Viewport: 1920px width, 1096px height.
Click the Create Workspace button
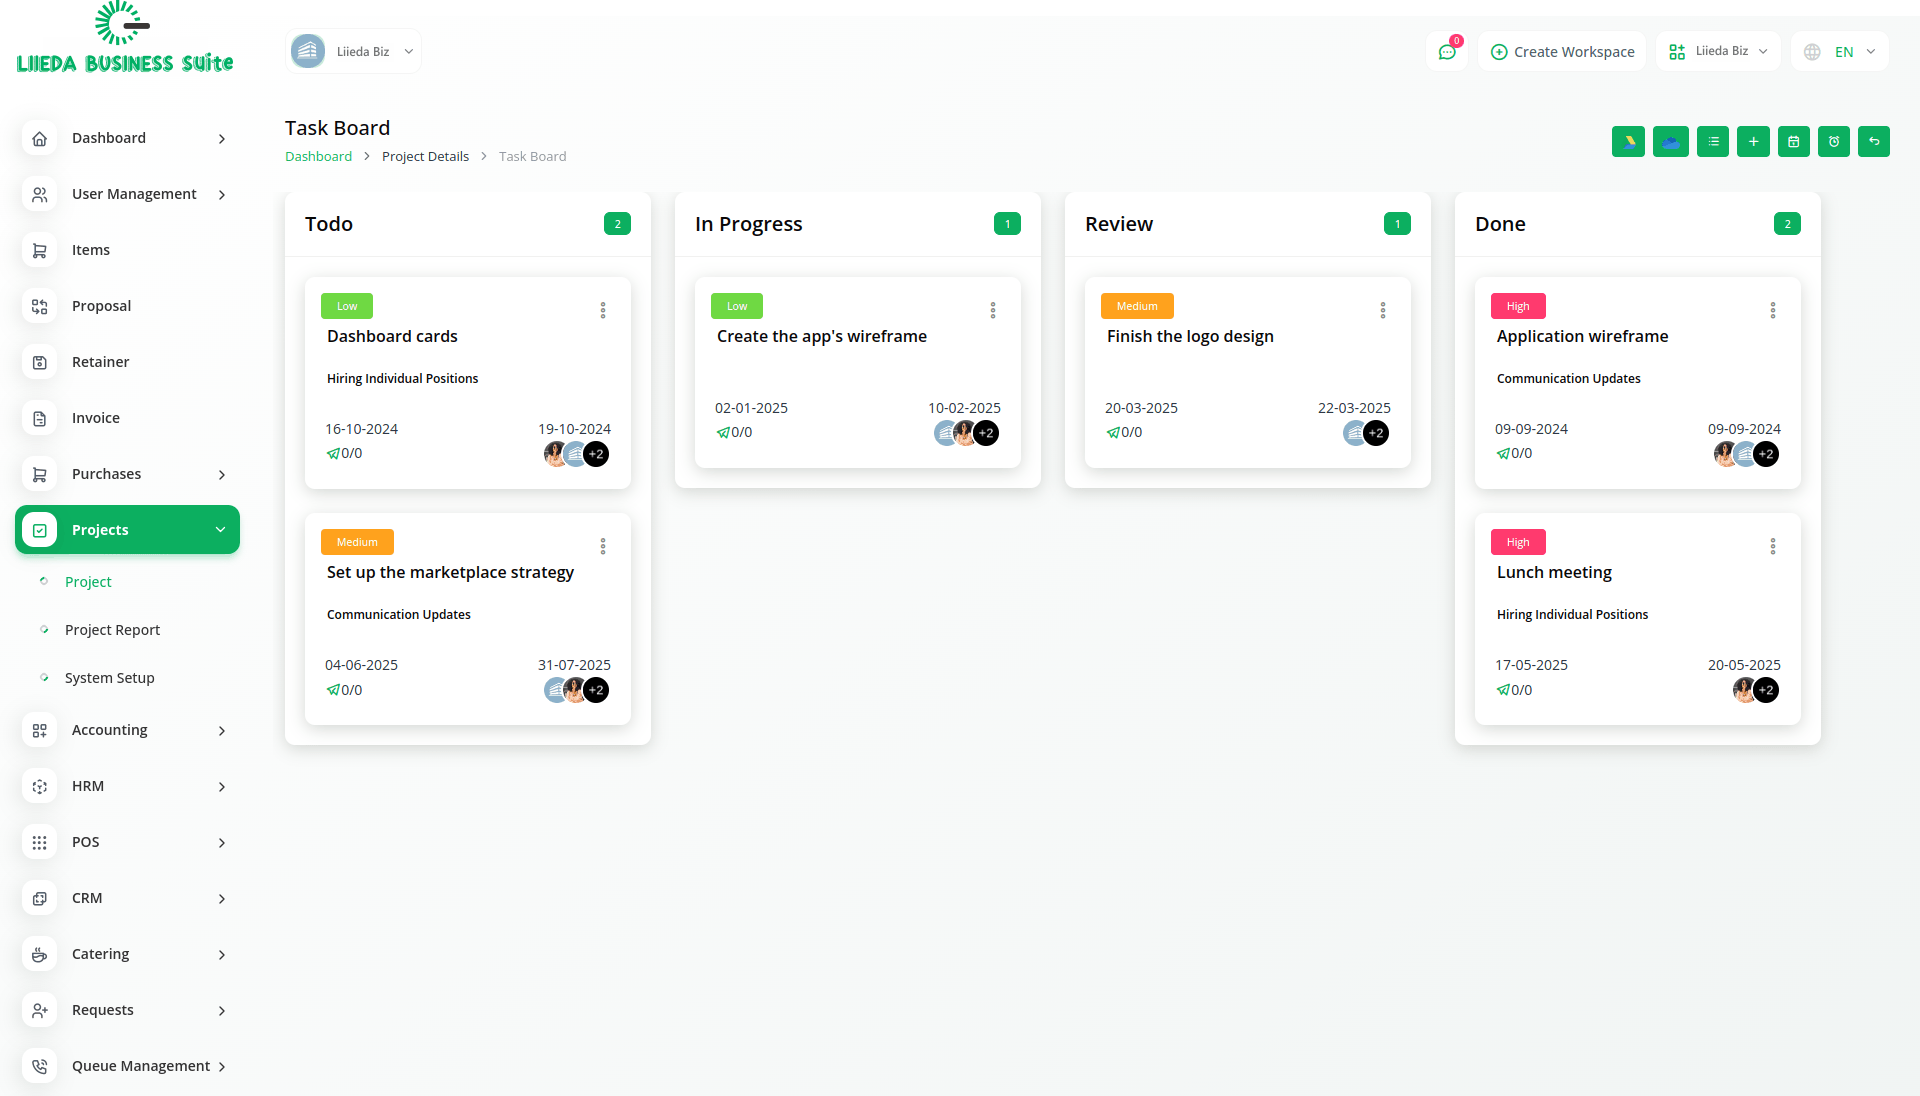point(1562,52)
